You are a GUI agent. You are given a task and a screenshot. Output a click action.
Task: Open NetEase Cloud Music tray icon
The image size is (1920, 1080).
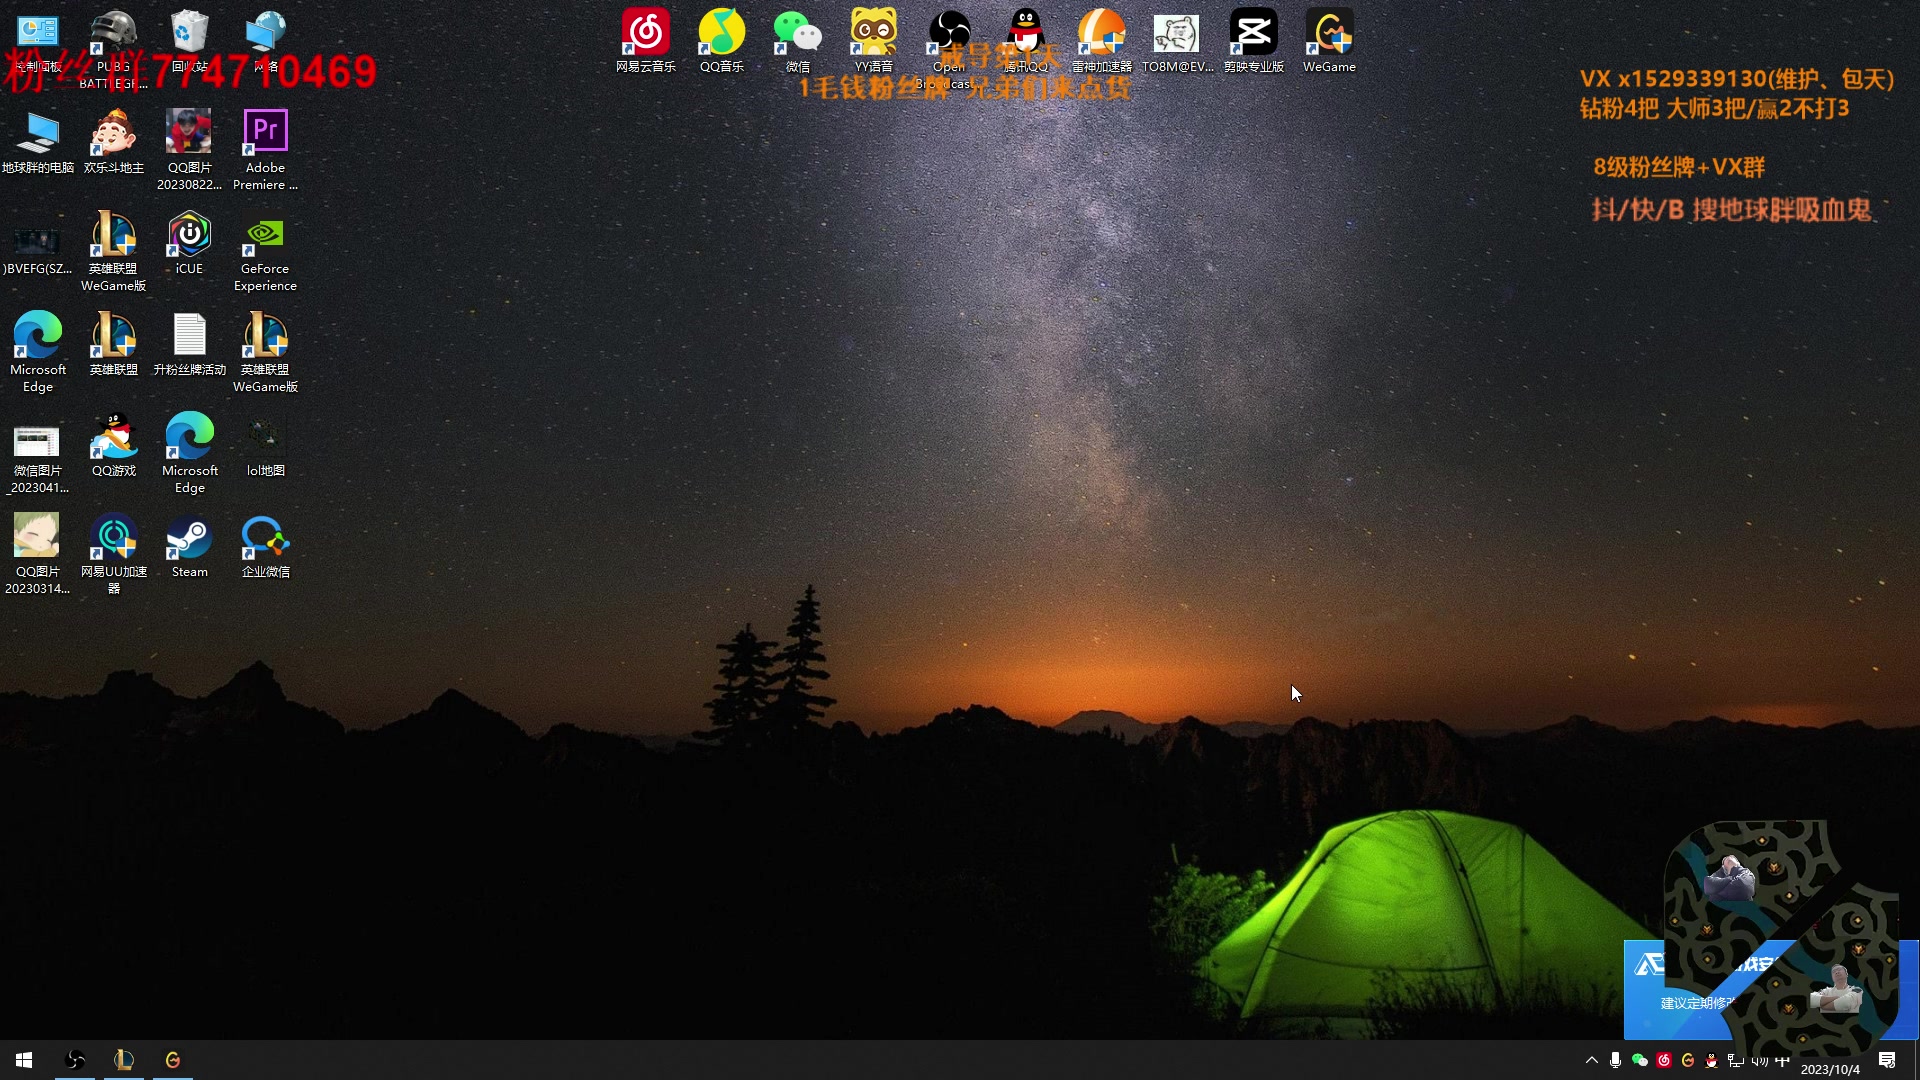pyautogui.click(x=1664, y=1060)
